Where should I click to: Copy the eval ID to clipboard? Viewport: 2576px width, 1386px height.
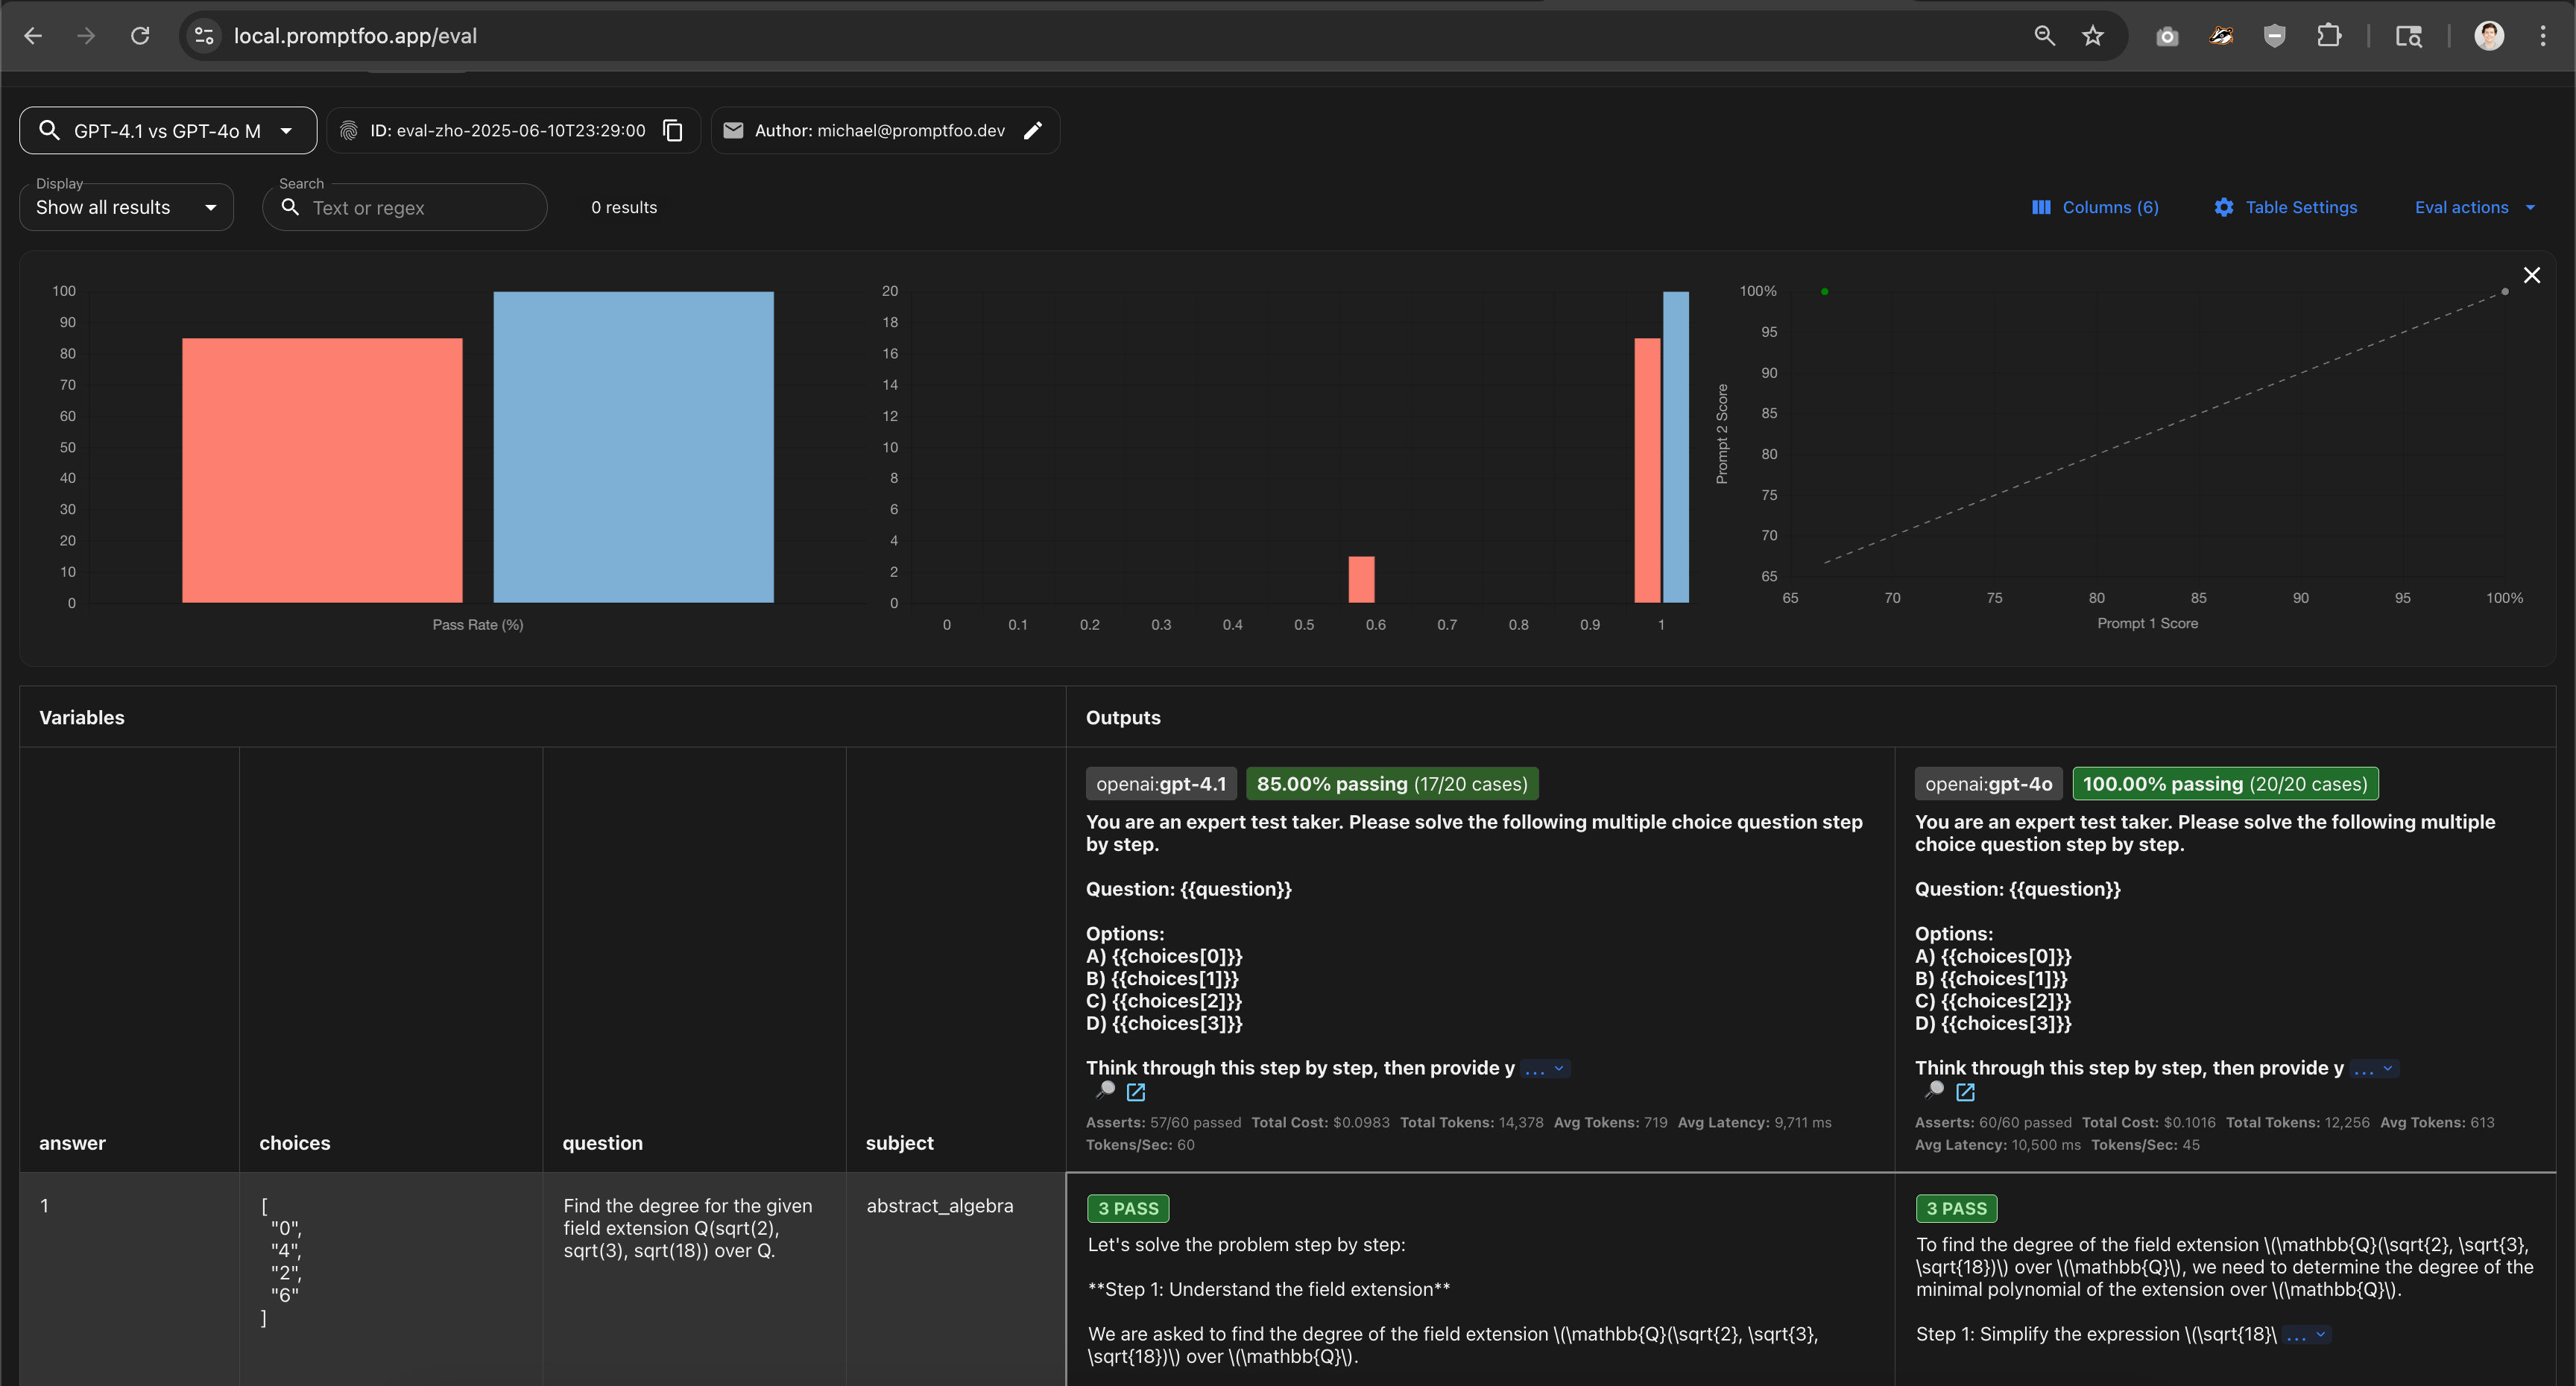pos(673,131)
